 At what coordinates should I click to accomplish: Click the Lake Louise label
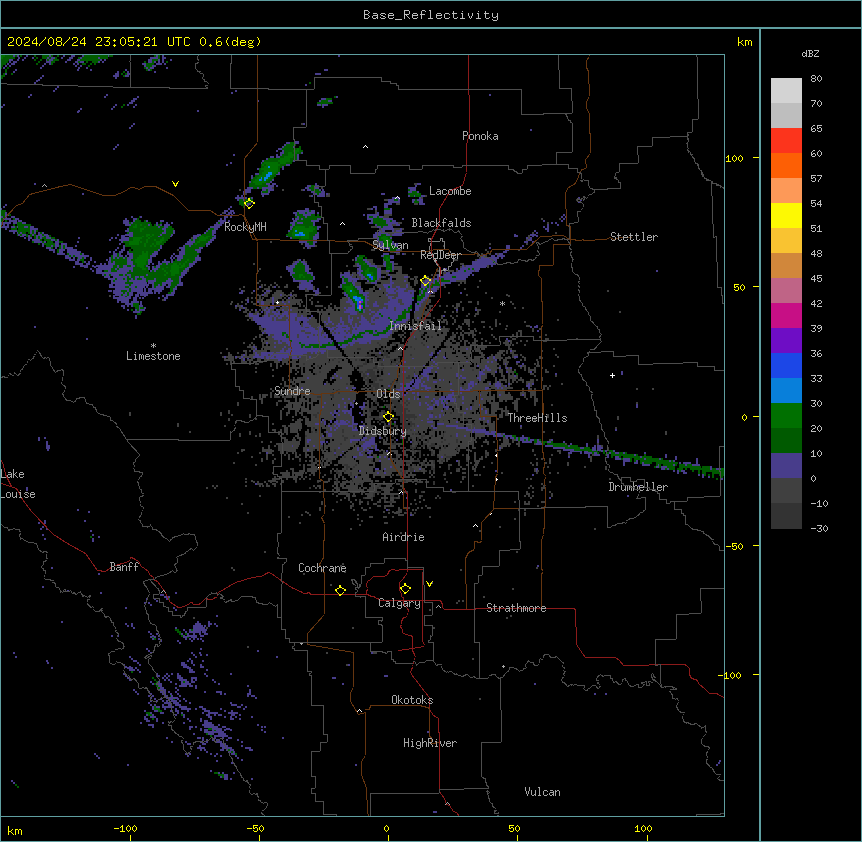pos(18,484)
